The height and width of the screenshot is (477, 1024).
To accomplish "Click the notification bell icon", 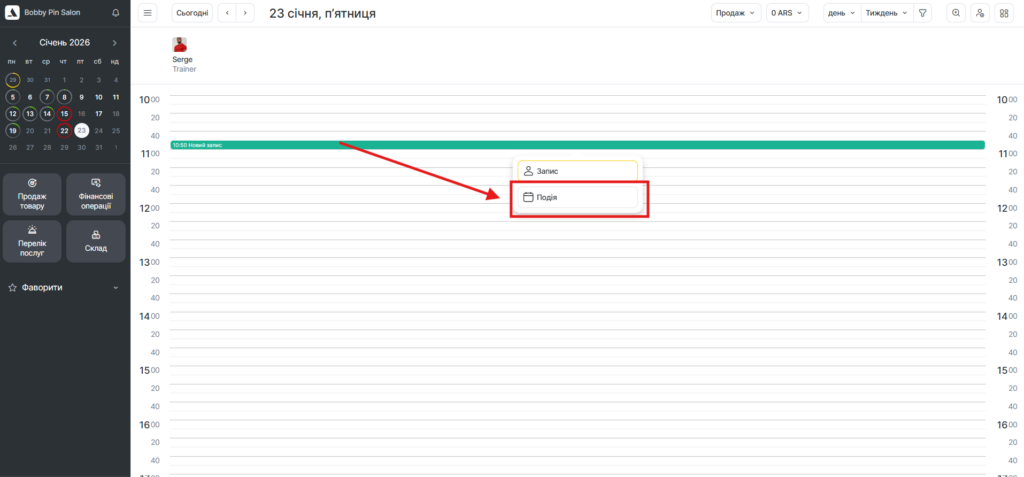I will click(x=115, y=13).
